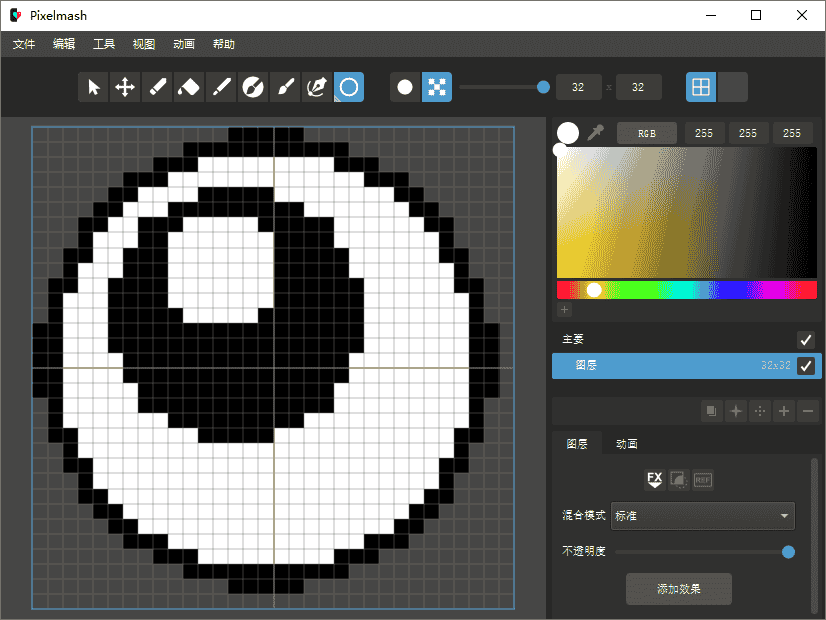The image size is (826, 620).
Task: Open the 动画 menu in menu bar
Action: [184, 44]
